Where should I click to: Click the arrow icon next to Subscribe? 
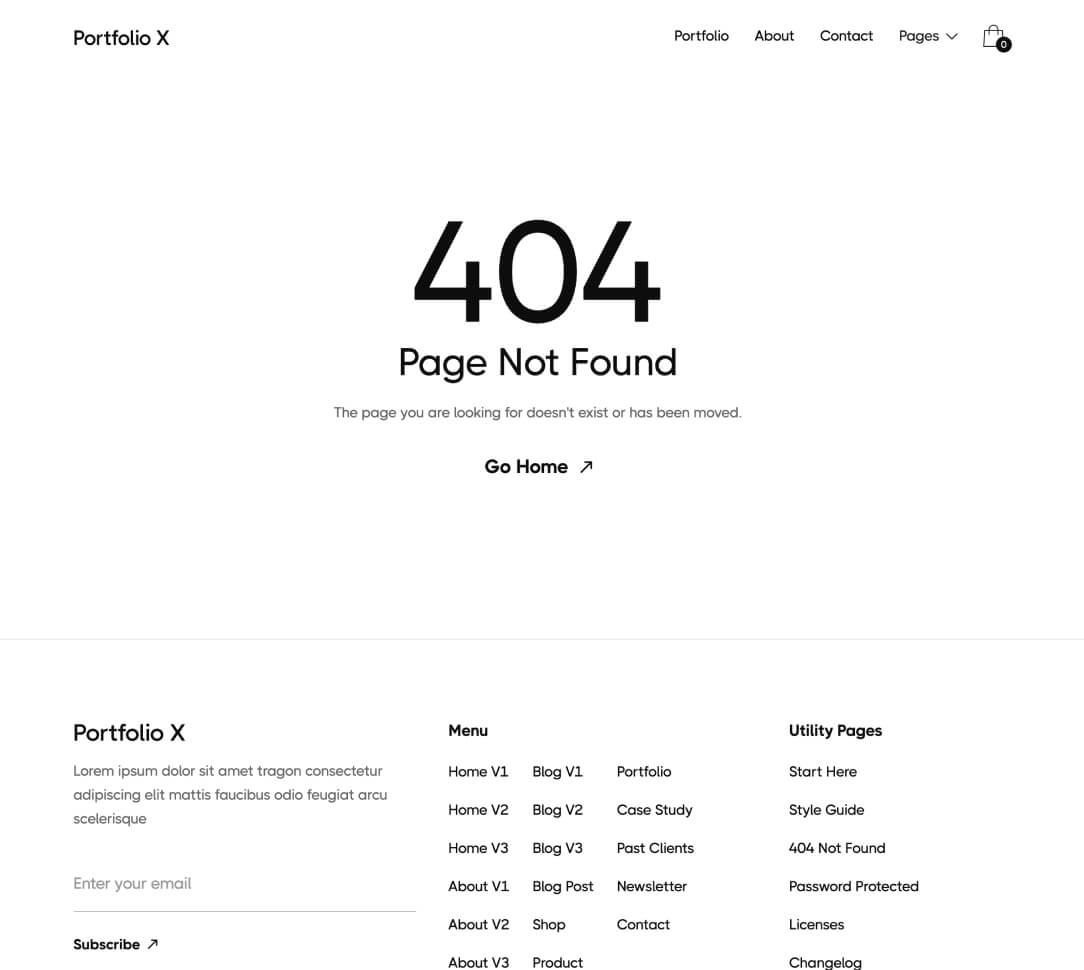(x=152, y=944)
